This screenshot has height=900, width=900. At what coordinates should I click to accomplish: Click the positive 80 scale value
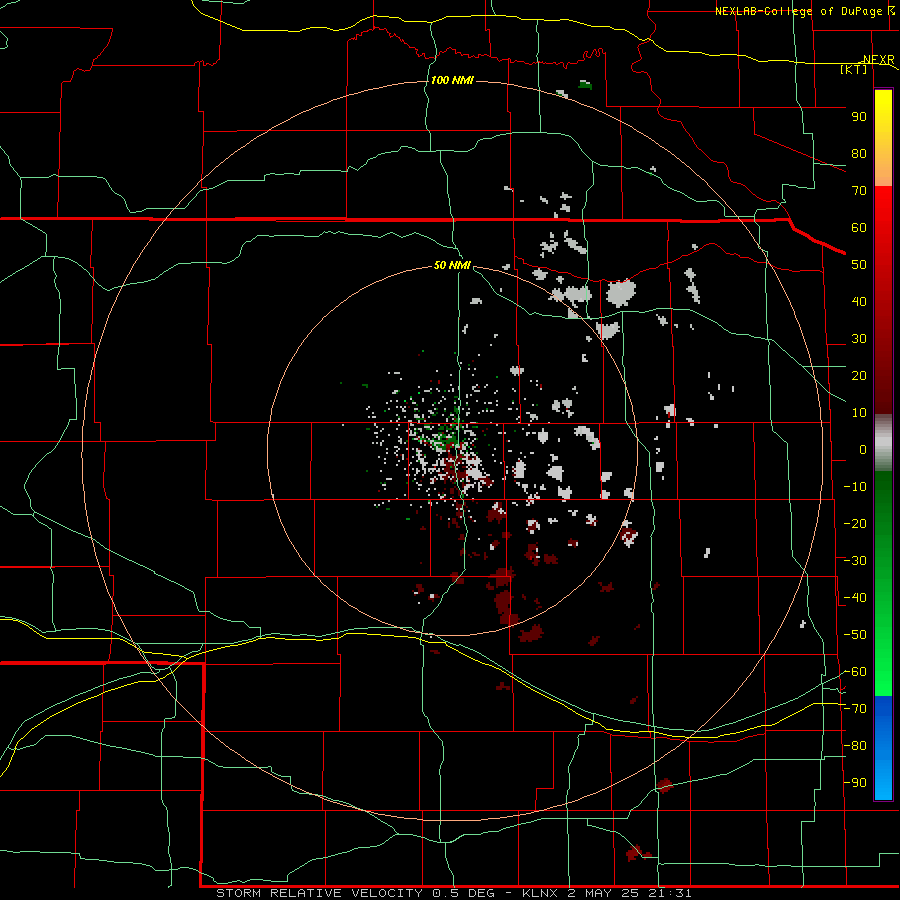coord(859,154)
